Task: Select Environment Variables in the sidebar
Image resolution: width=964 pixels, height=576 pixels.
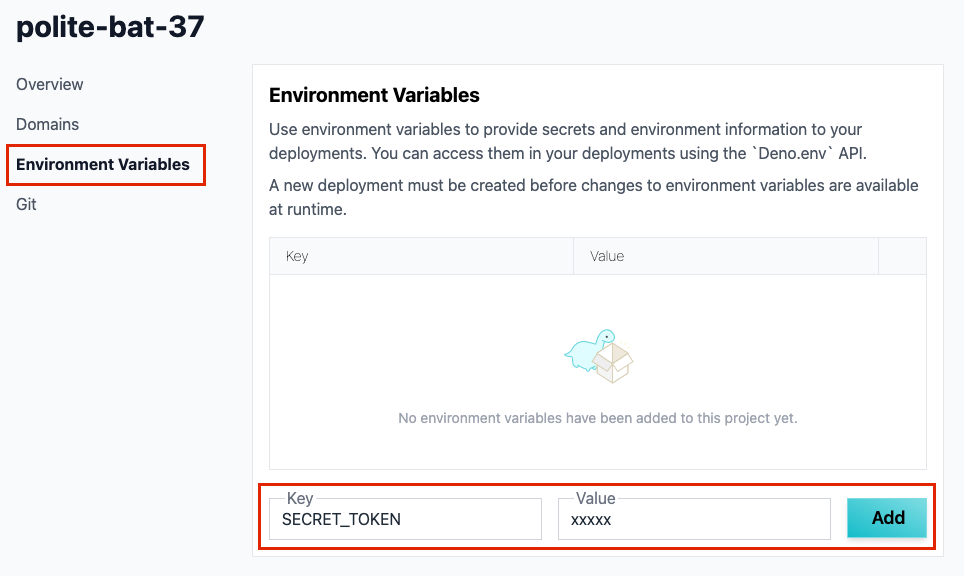Action: click(103, 164)
